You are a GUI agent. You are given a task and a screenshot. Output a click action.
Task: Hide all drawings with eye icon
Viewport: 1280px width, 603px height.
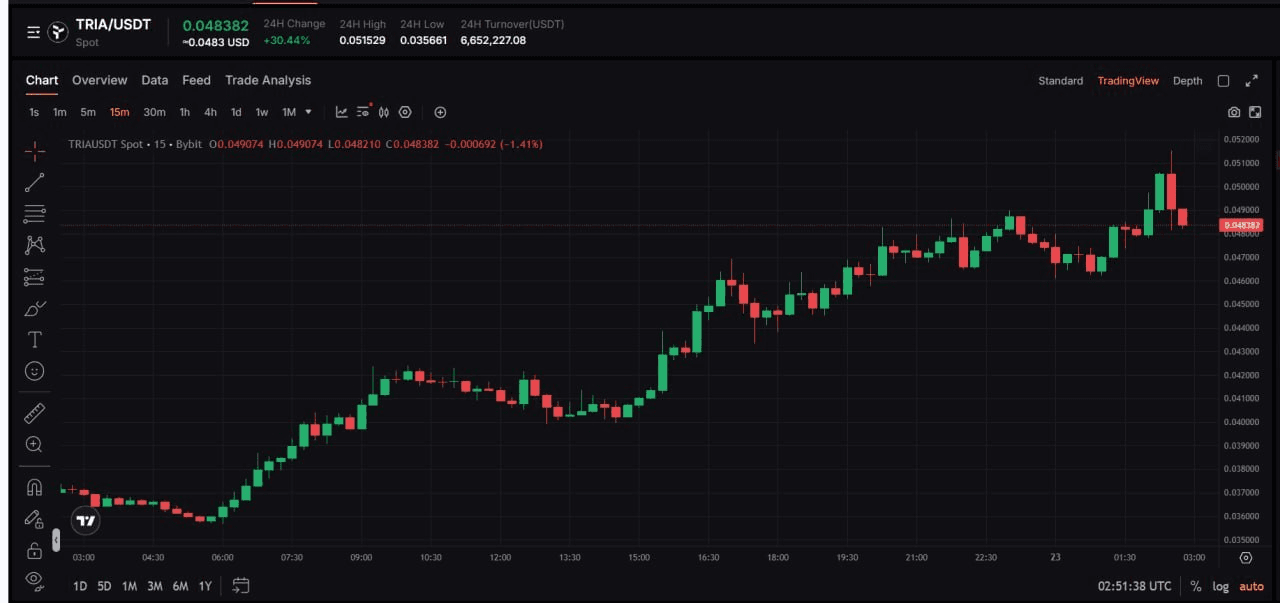(x=35, y=579)
